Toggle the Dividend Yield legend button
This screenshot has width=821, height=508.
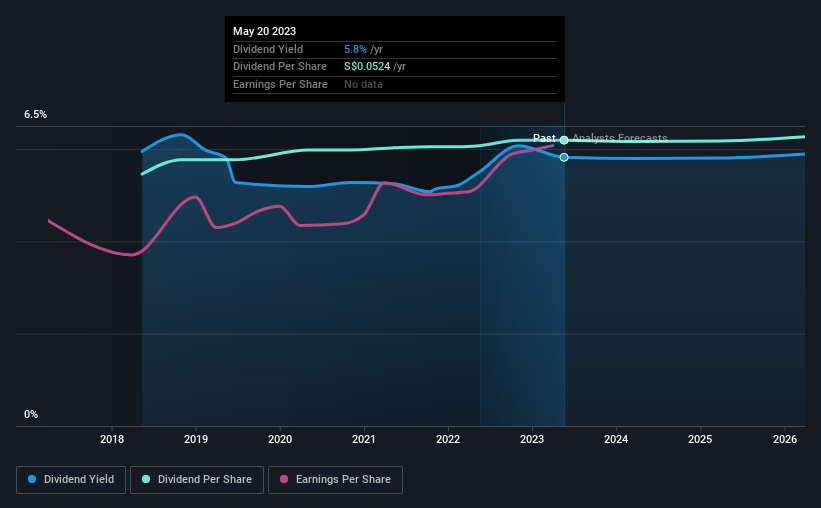click(x=71, y=480)
